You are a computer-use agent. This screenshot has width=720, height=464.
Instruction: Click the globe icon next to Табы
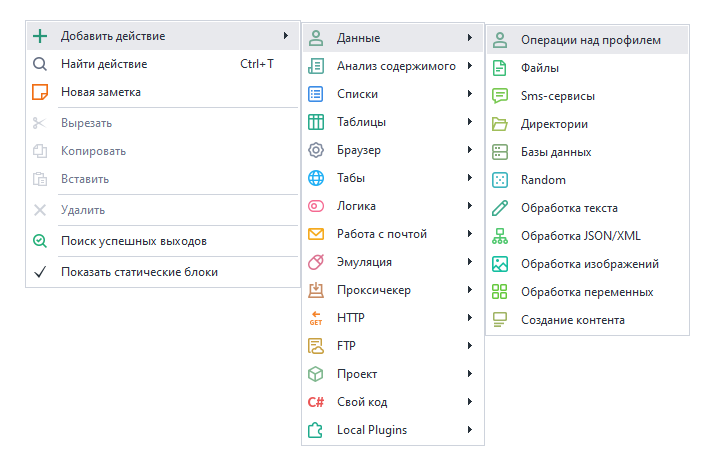(x=316, y=178)
